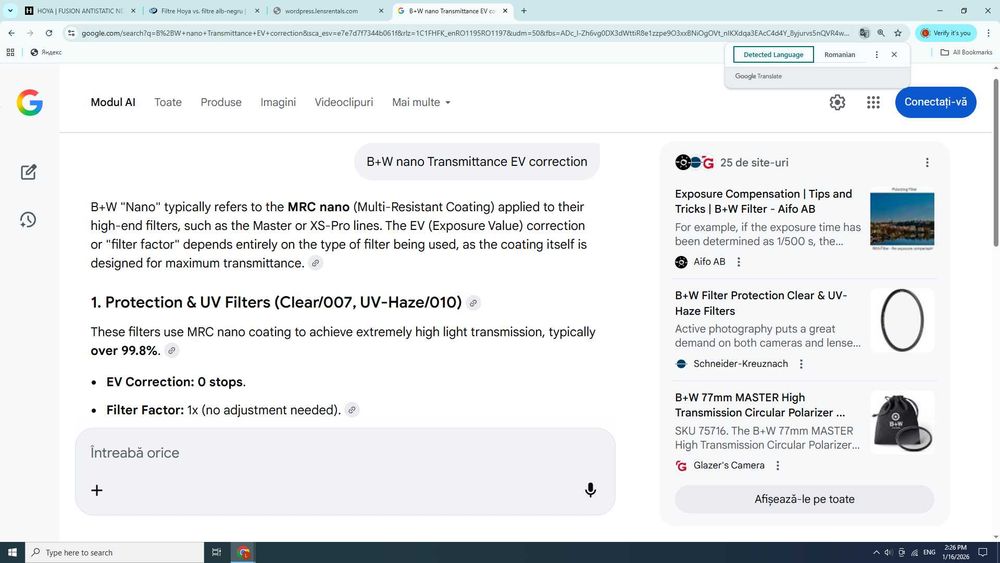Image resolution: width=1000 pixels, height=563 pixels.
Task: Click the zoom magnifier icon in address bar
Action: tap(881, 33)
